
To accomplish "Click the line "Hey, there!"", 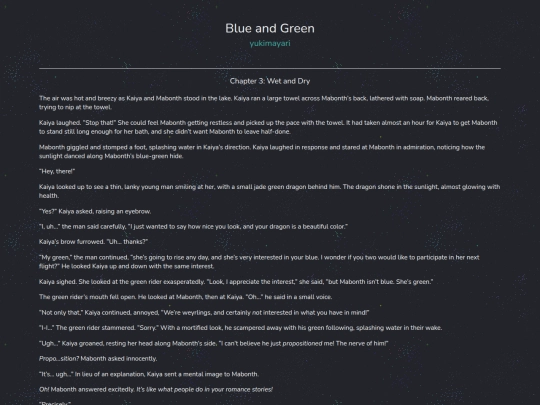I will click(57, 172).
